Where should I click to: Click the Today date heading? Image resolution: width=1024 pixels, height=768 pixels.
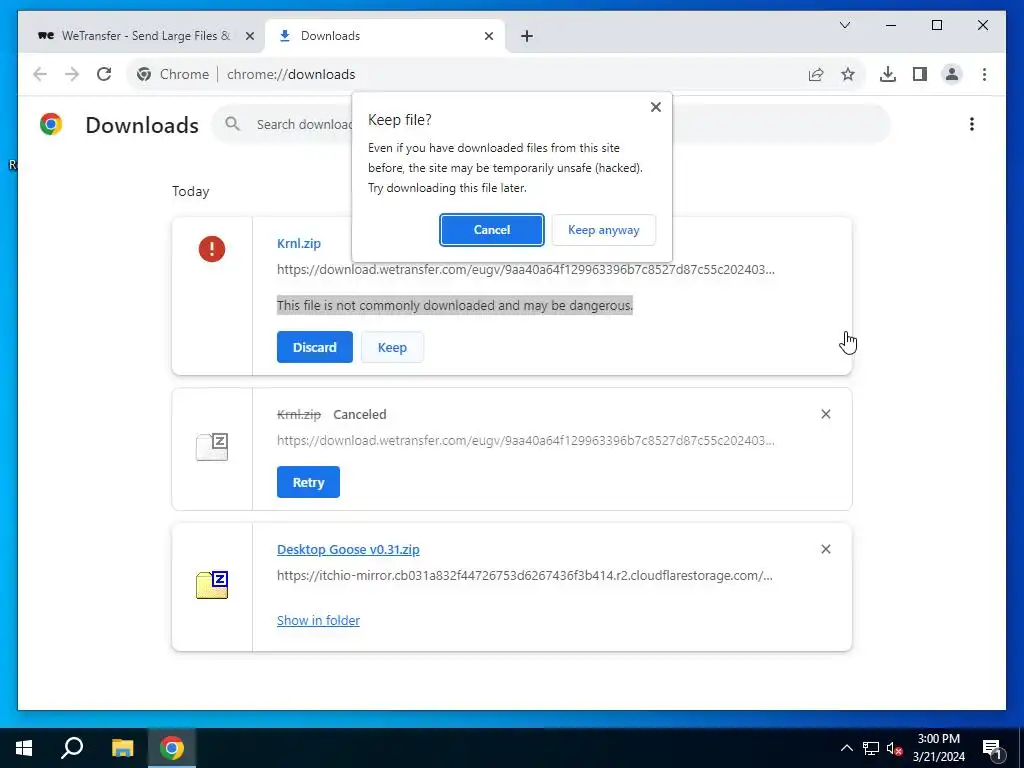pos(191,191)
